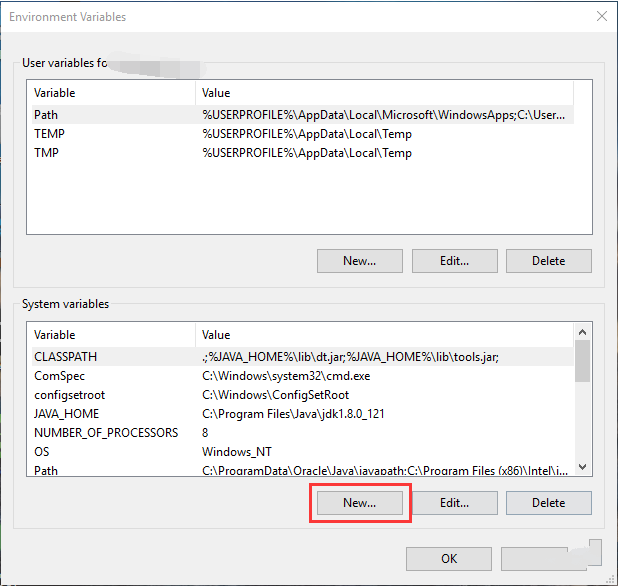Create a New system variable
Screen dimensions: 618x587
pos(359,503)
